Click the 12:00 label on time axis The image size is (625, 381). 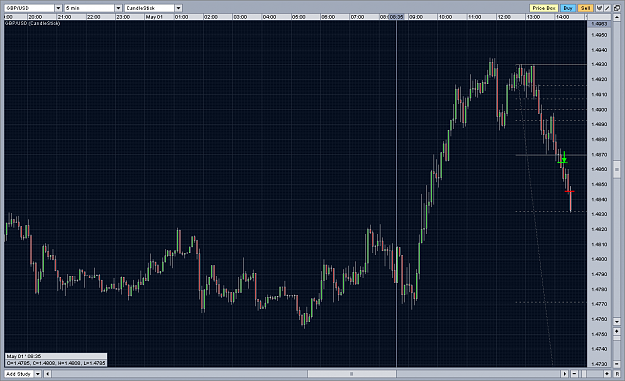click(x=504, y=17)
